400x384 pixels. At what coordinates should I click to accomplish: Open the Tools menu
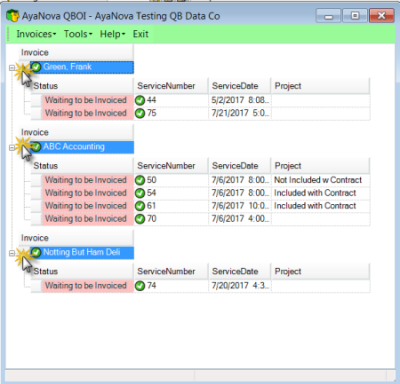[78, 34]
